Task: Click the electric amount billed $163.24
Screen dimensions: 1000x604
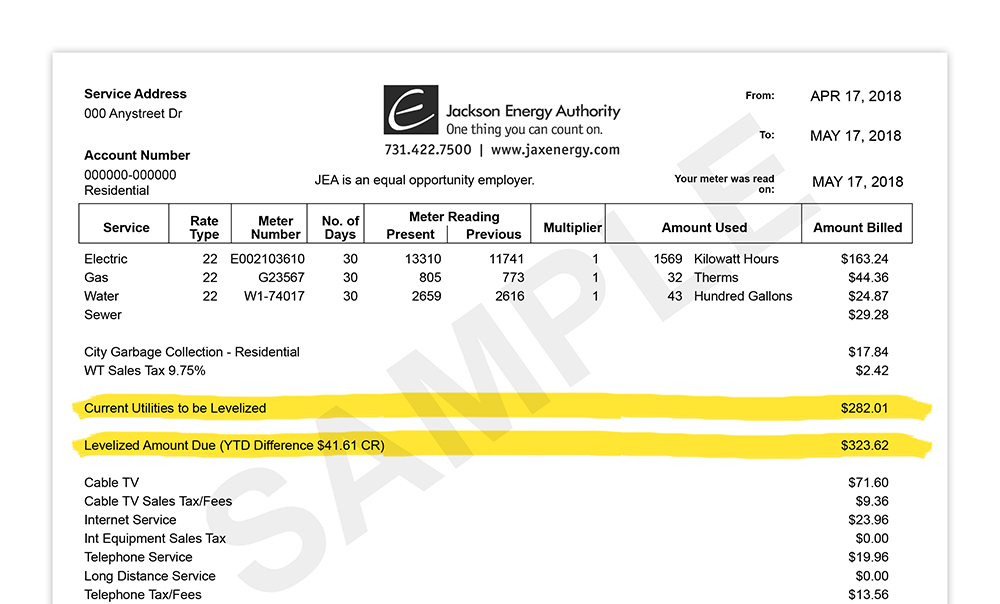Action: (x=864, y=259)
